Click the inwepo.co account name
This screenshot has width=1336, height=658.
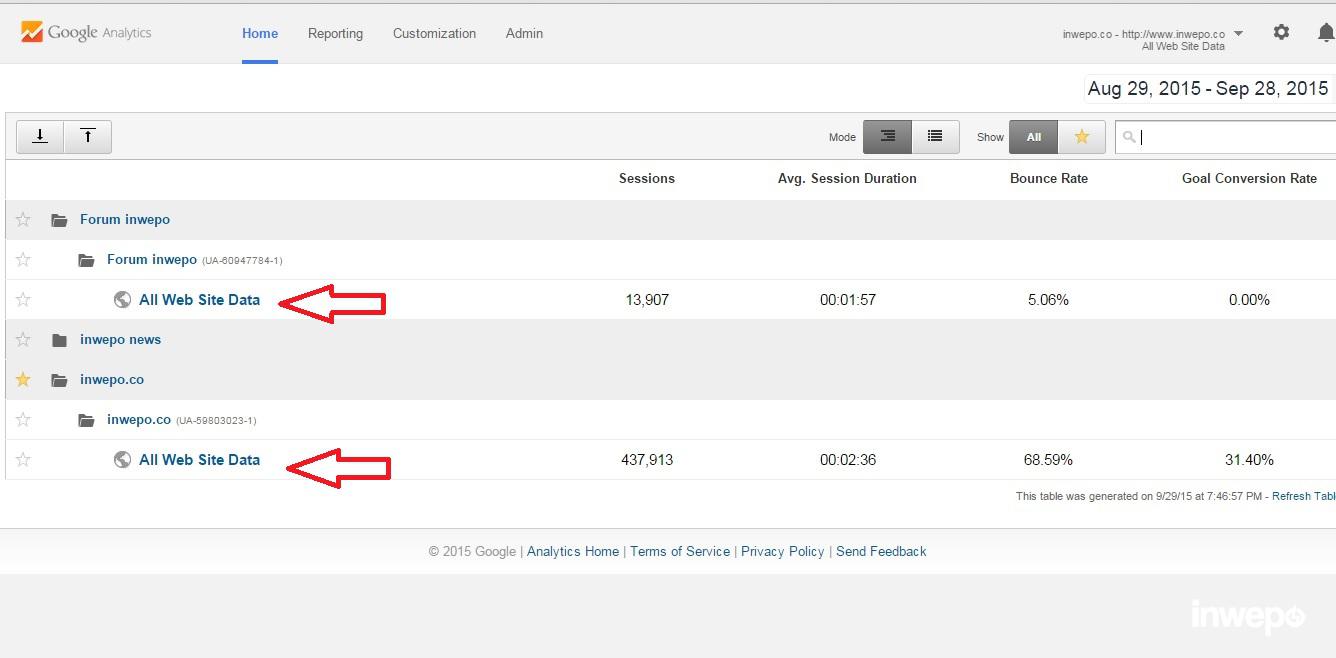point(111,379)
